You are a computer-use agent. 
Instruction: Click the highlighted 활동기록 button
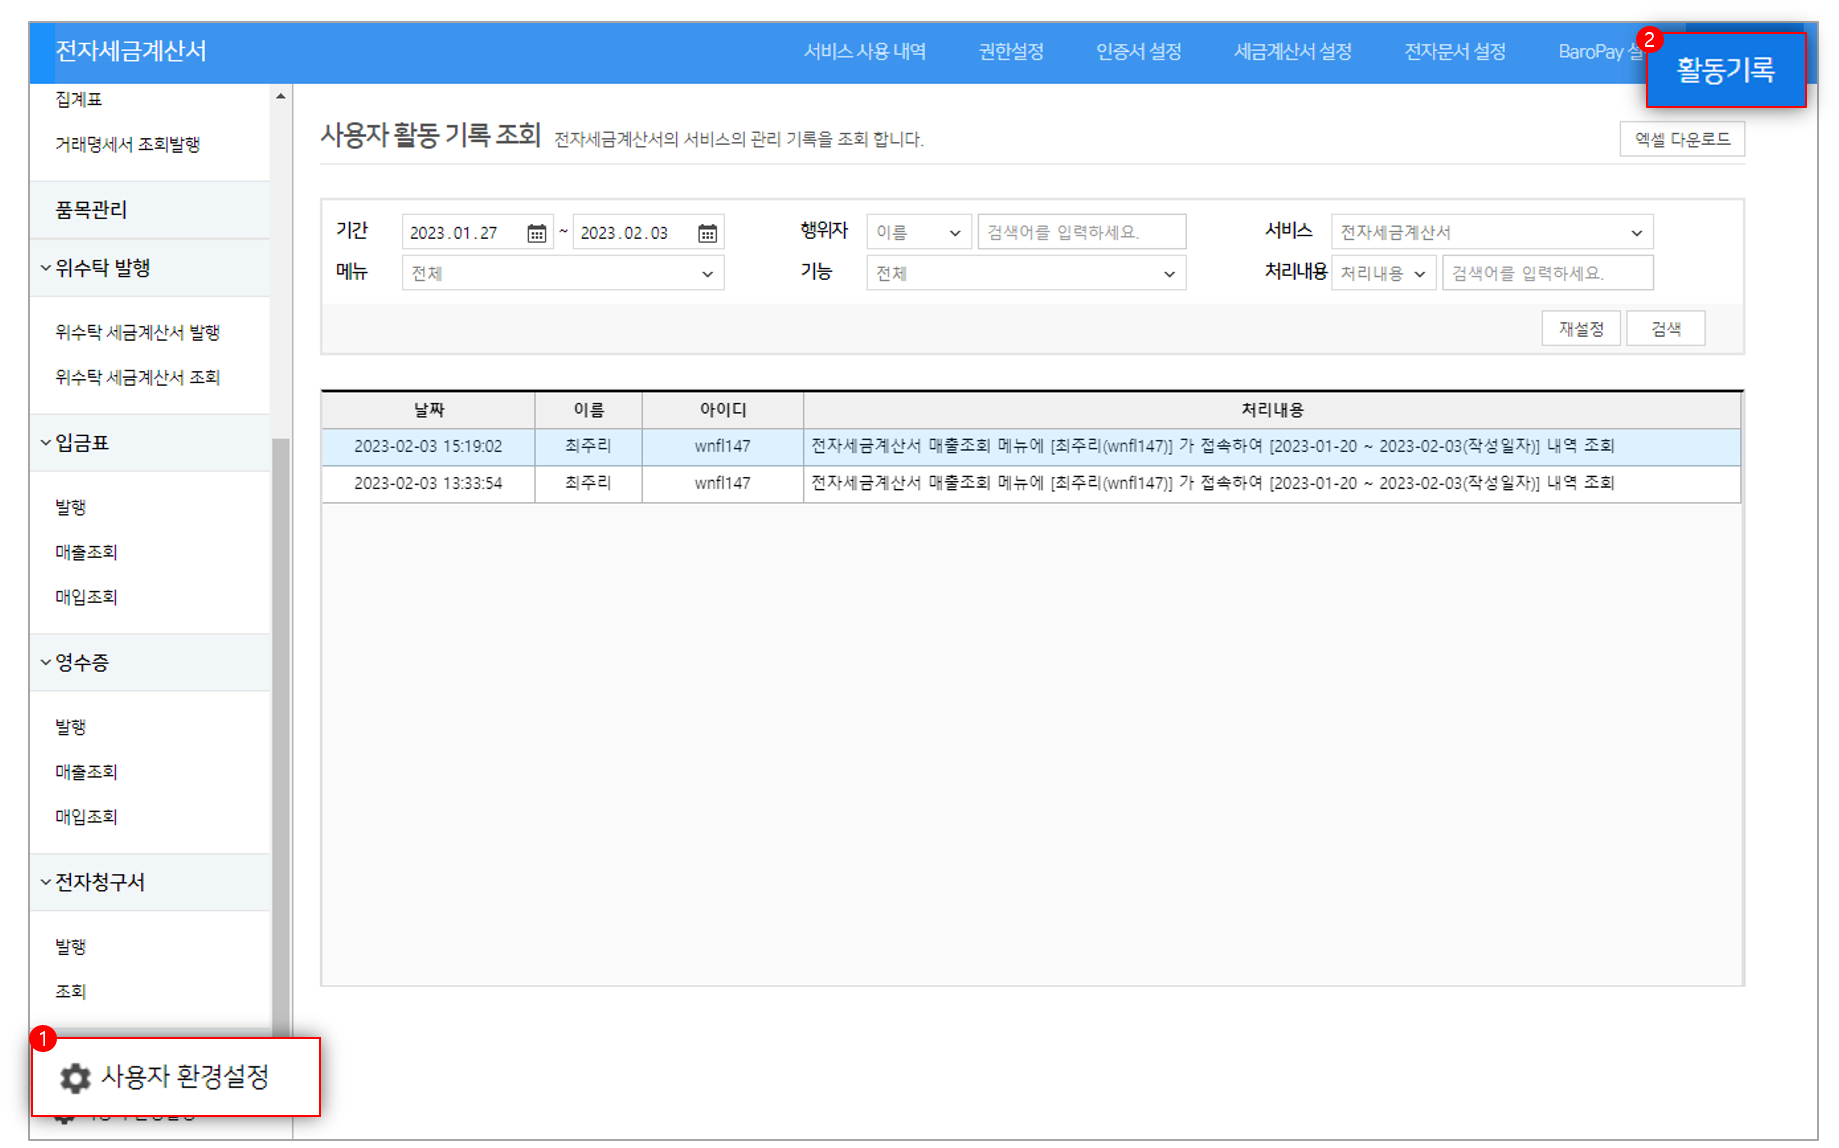[x=1727, y=71]
